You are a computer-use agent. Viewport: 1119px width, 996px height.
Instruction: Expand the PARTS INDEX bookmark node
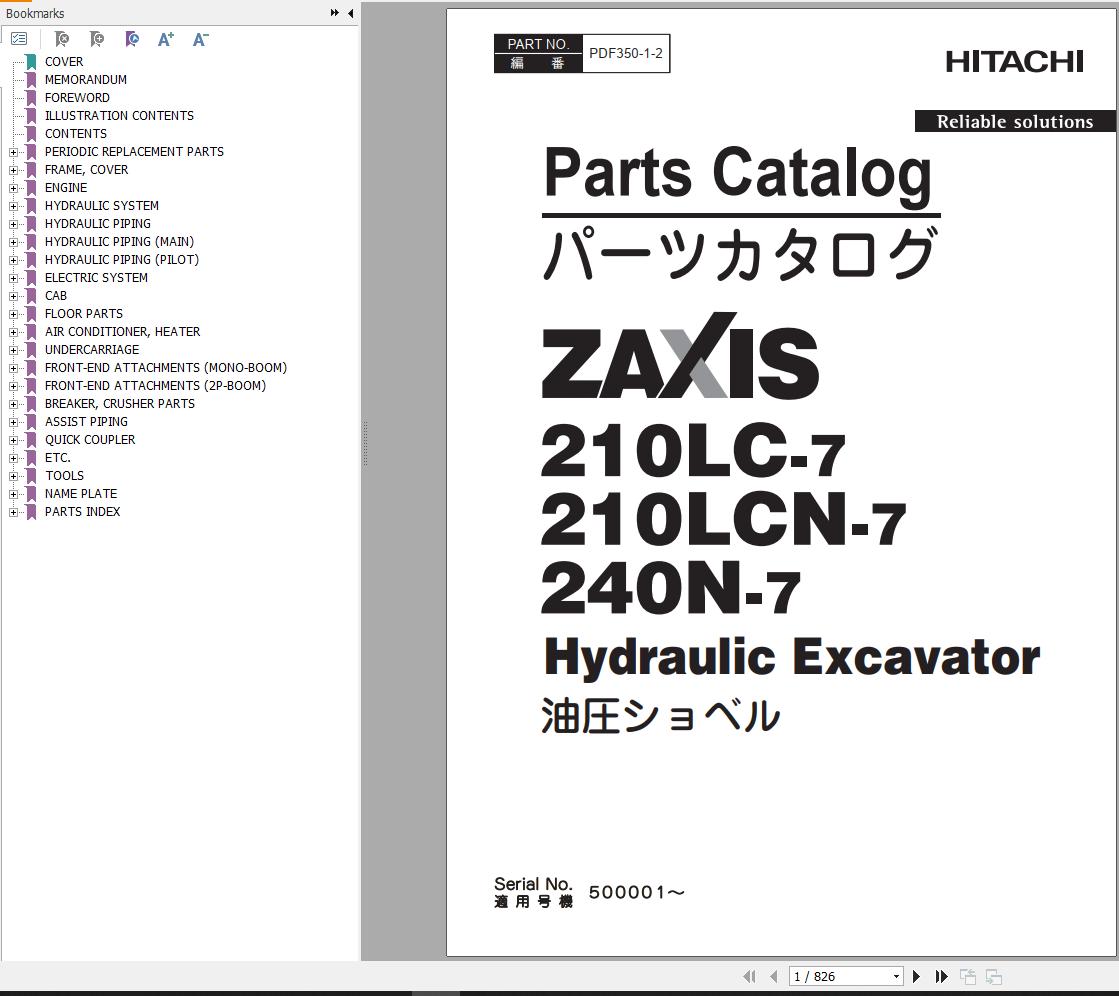pos(13,512)
